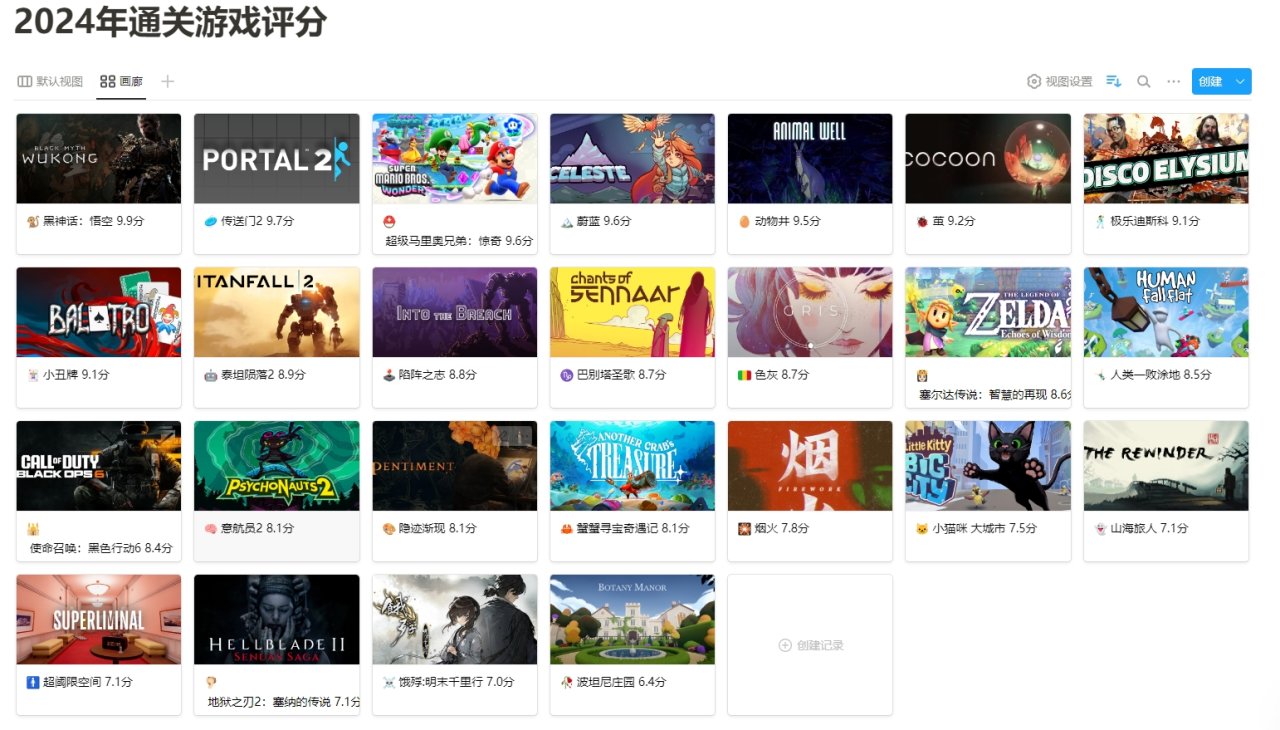
Task: Open 视图设置 view settings
Action: (x=1060, y=81)
